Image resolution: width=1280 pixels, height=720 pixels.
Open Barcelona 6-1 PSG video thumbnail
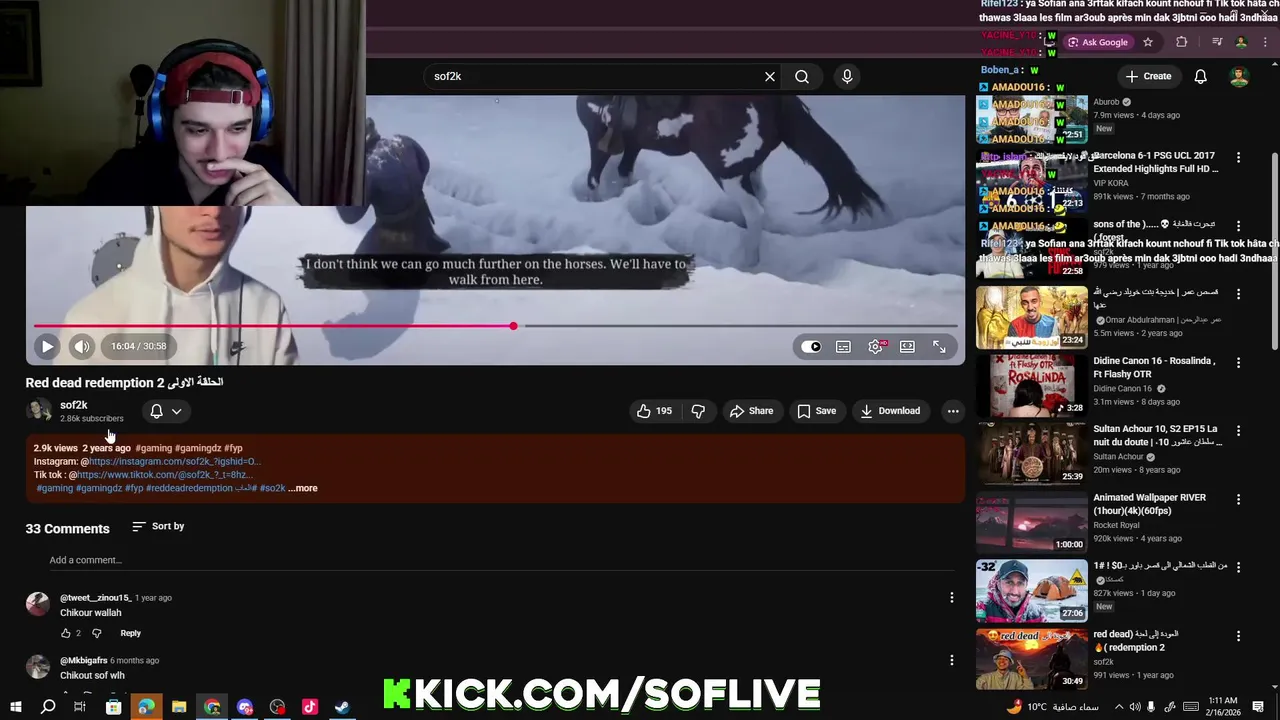tap(1032, 181)
